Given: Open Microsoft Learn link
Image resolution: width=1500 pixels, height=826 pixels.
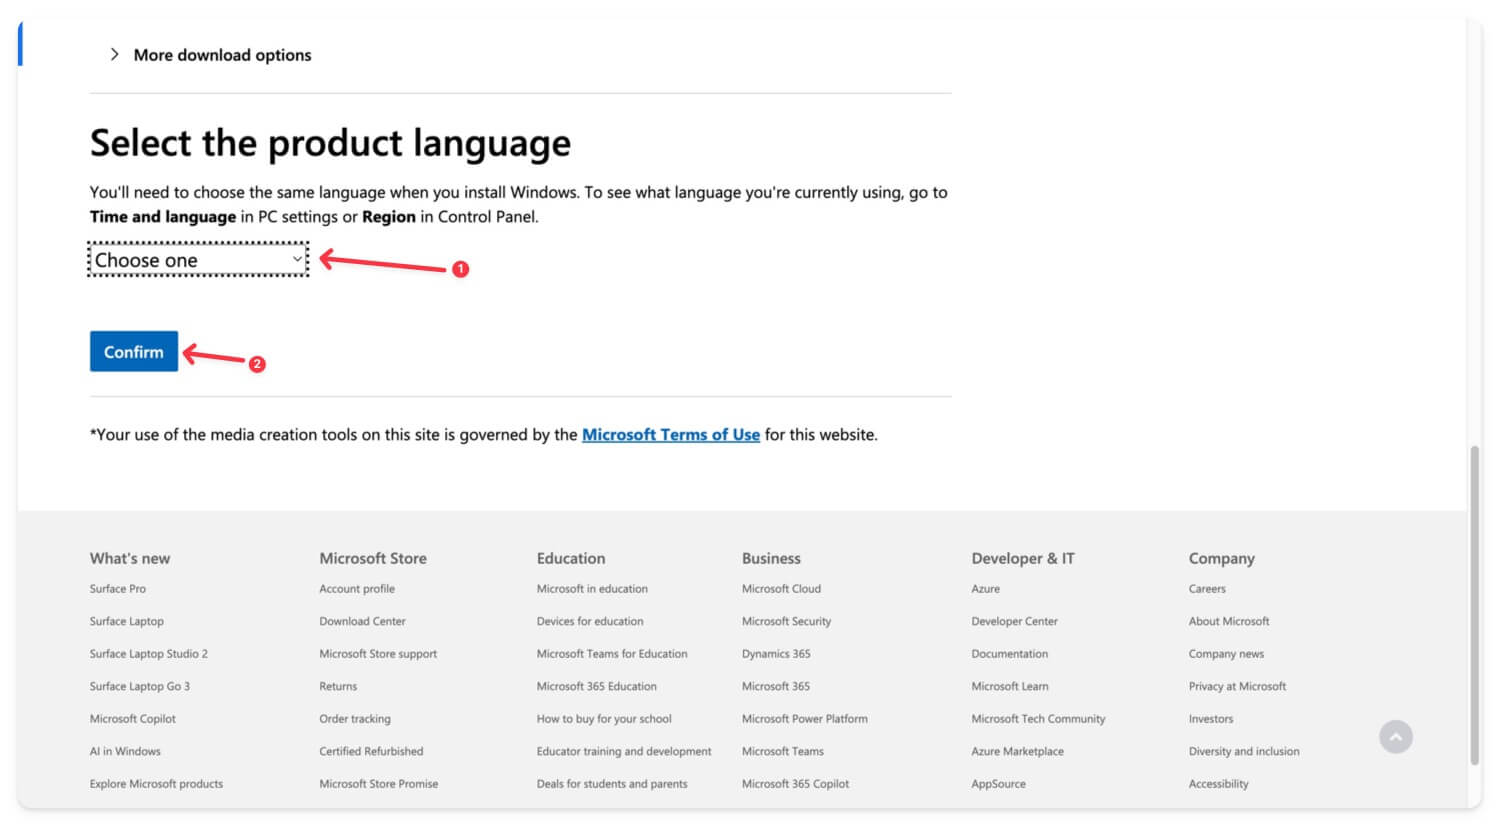Looking at the screenshot, I should [x=1010, y=686].
